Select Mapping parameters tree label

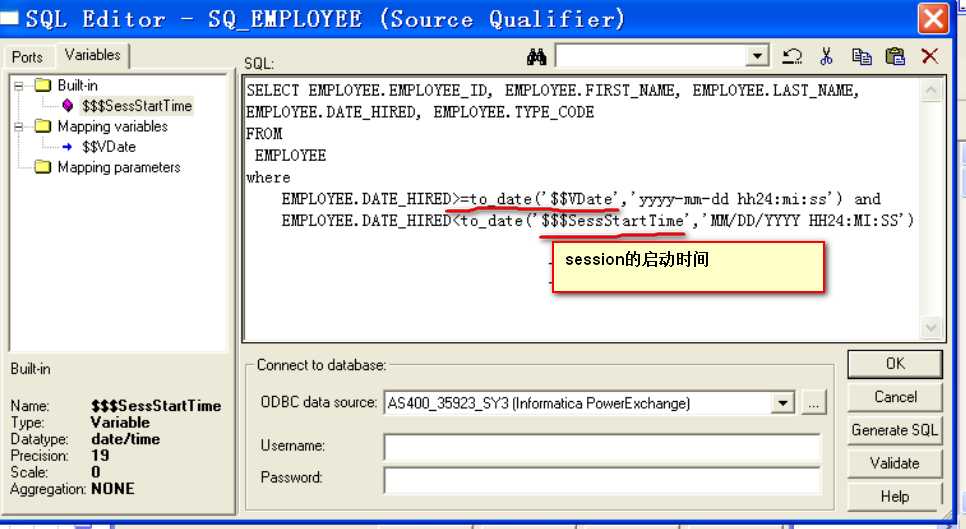click(119, 168)
